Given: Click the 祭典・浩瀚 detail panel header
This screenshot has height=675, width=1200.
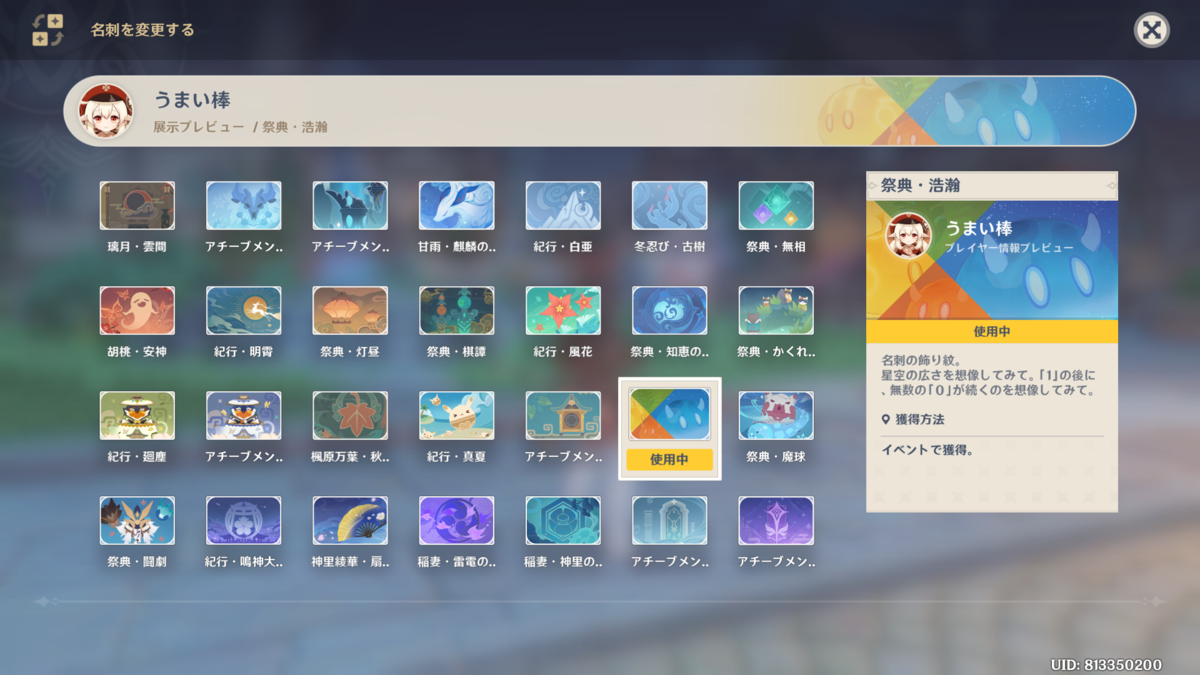Looking at the screenshot, I should pyautogui.click(x=992, y=185).
